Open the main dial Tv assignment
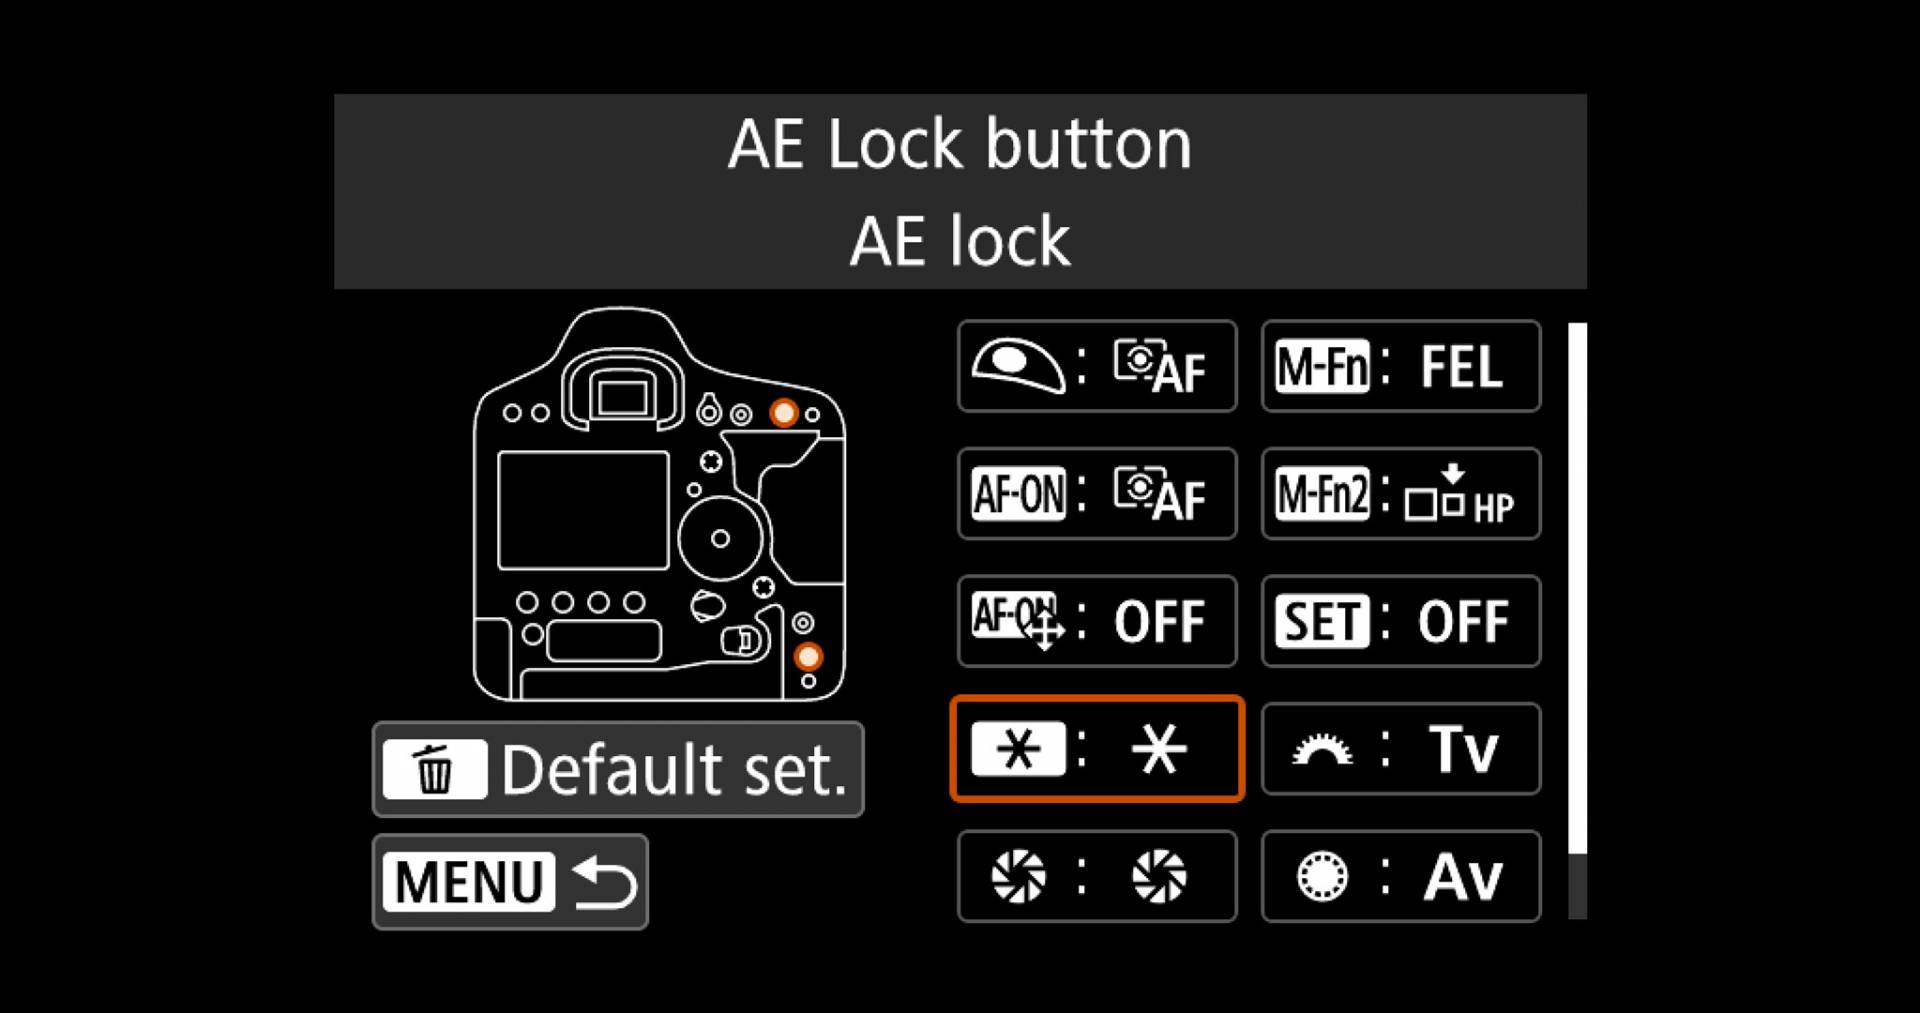This screenshot has width=1920, height=1013. click(x=1401, y=749)
